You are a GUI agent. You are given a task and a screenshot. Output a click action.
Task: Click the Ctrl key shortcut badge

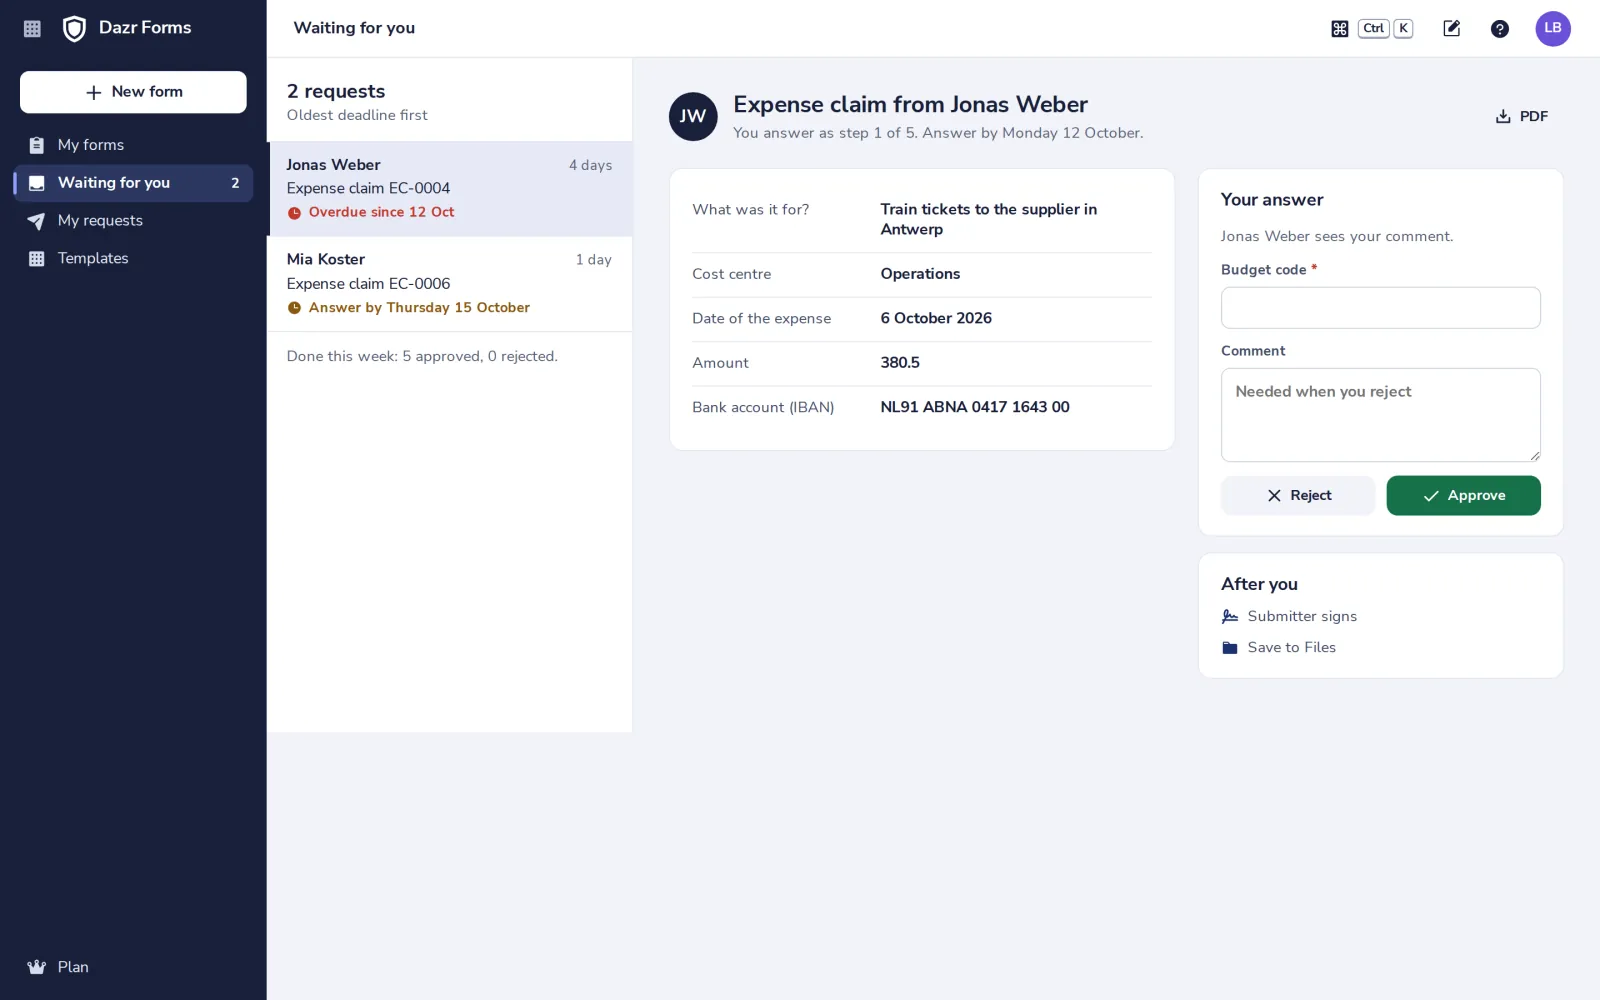click(x=1374, y=29)
